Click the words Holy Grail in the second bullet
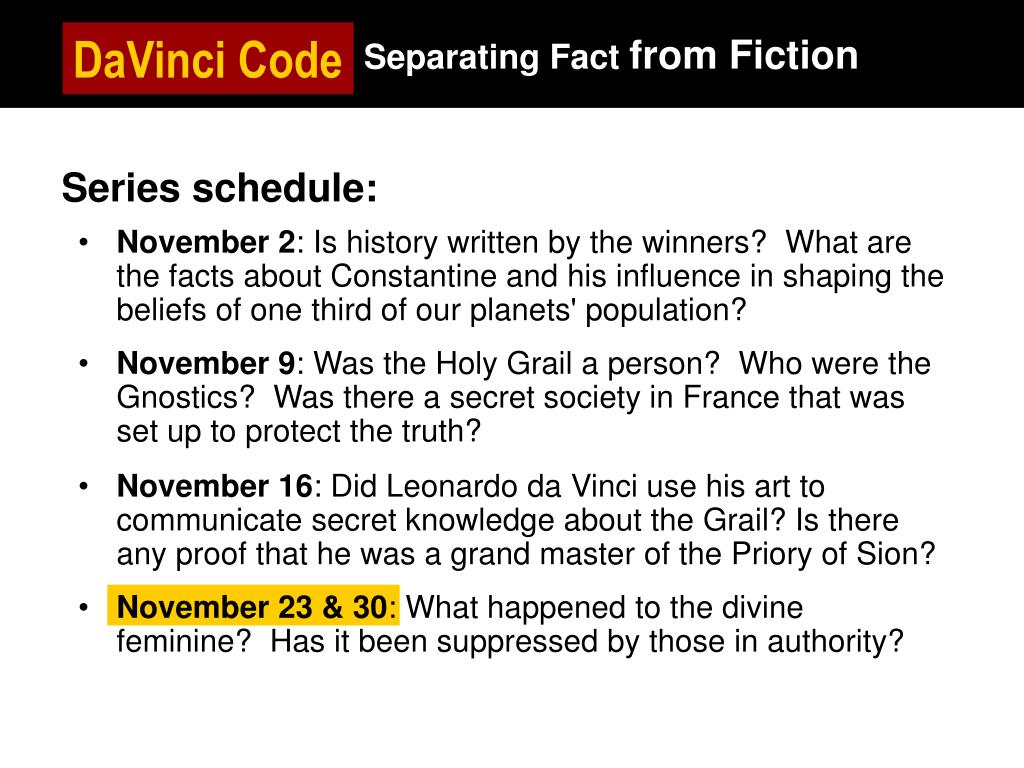 [x=504, y=363]
